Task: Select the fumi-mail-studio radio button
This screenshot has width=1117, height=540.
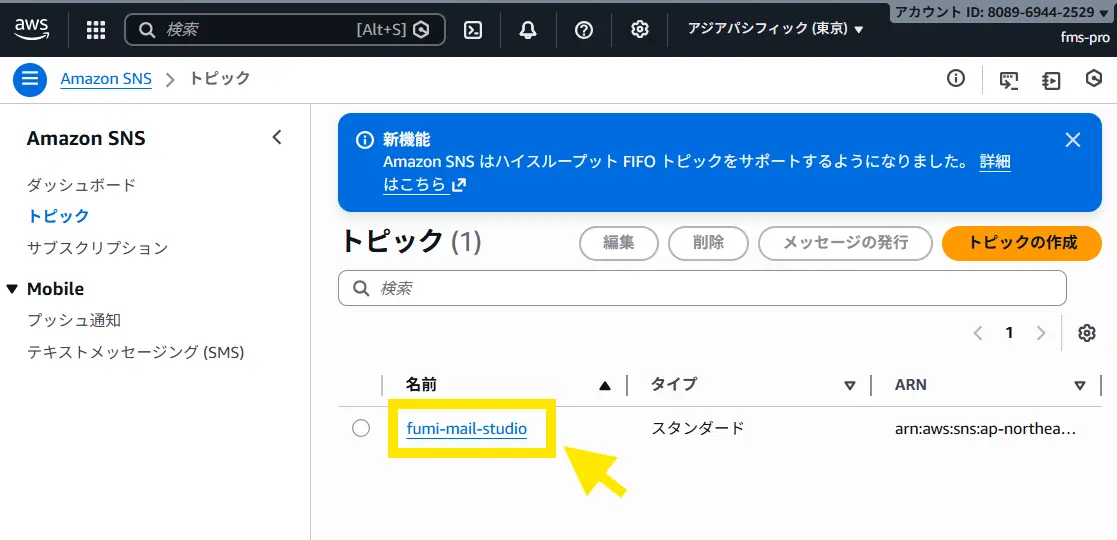Action: [361, 428]
